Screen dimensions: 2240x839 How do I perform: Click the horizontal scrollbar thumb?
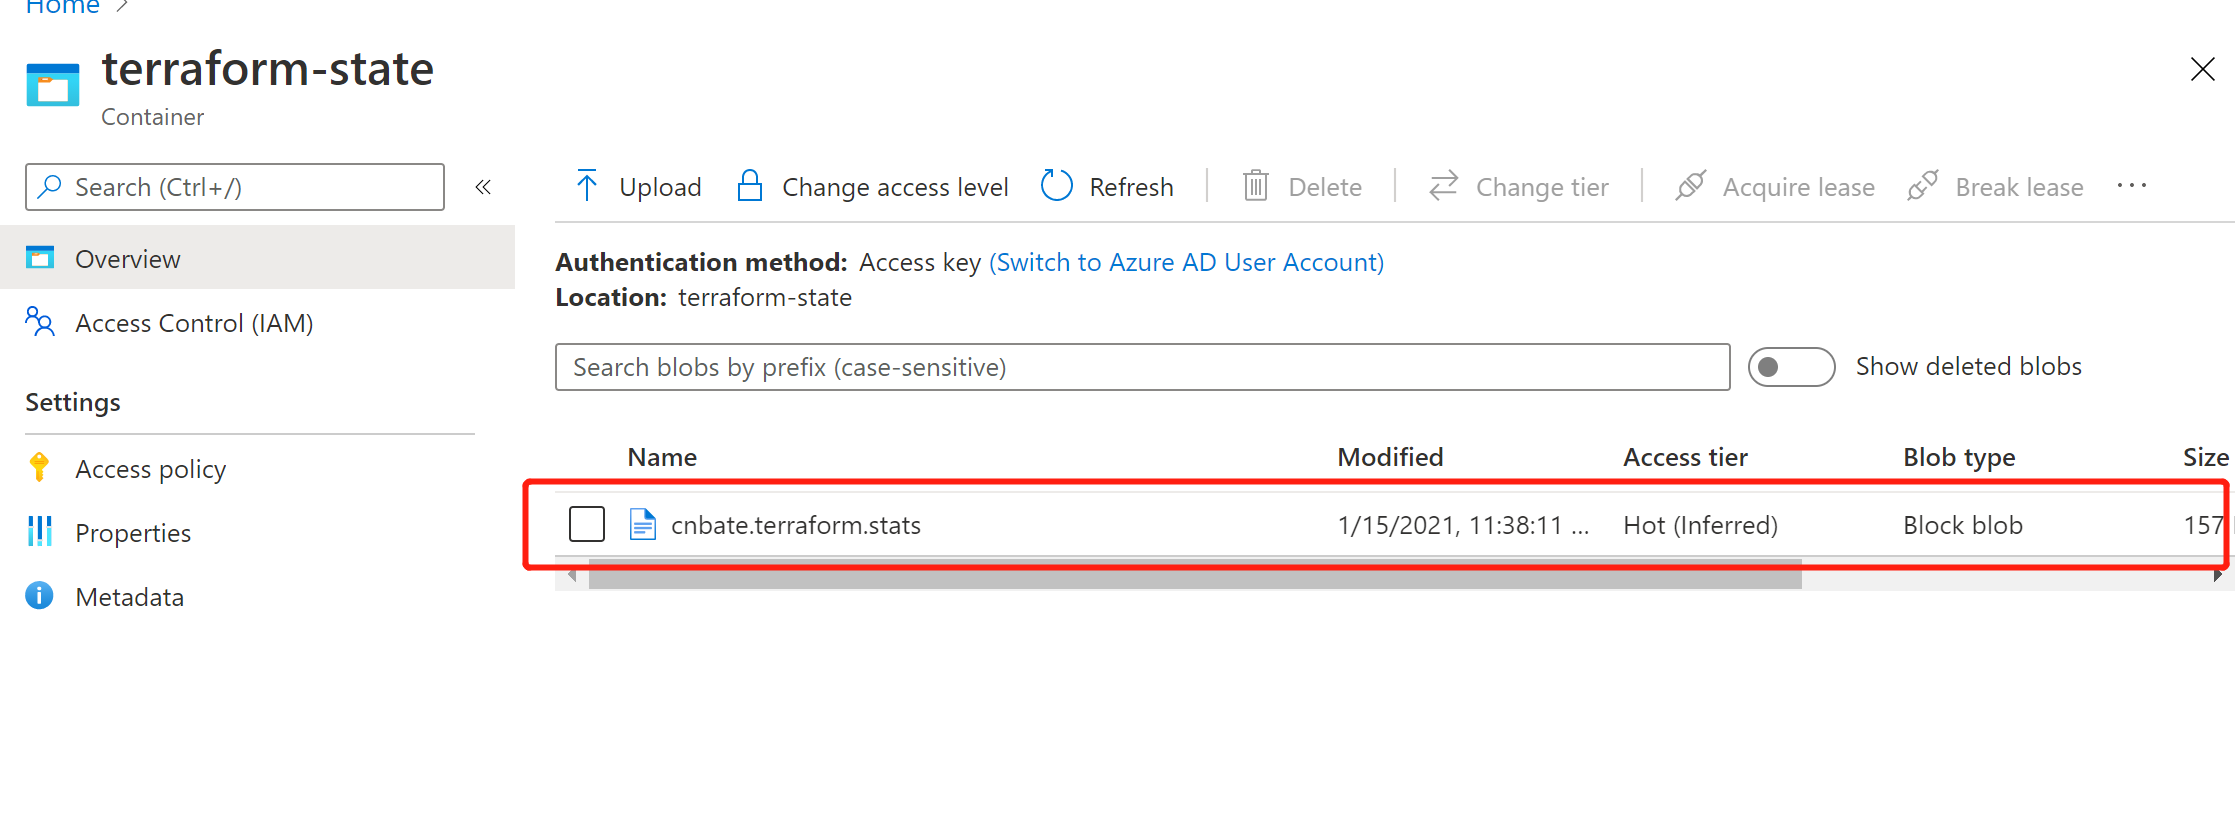point(1195,575)
